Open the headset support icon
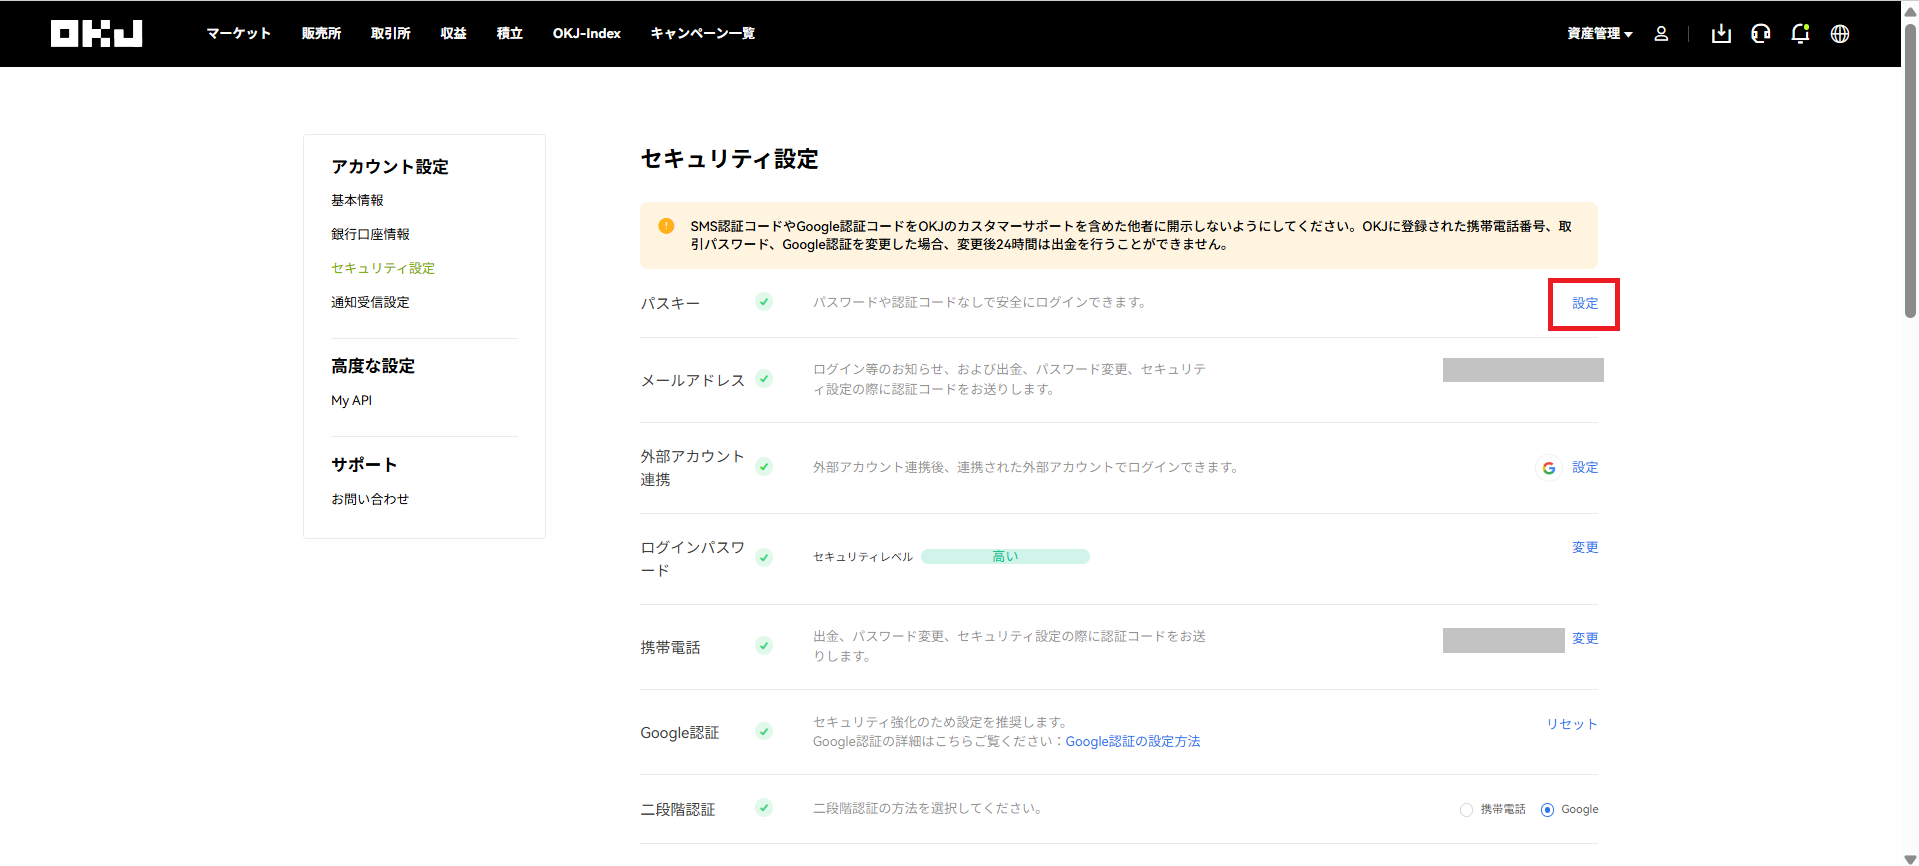The height and width of the screenshot is (866, 1919). [x=1761, y=34]
